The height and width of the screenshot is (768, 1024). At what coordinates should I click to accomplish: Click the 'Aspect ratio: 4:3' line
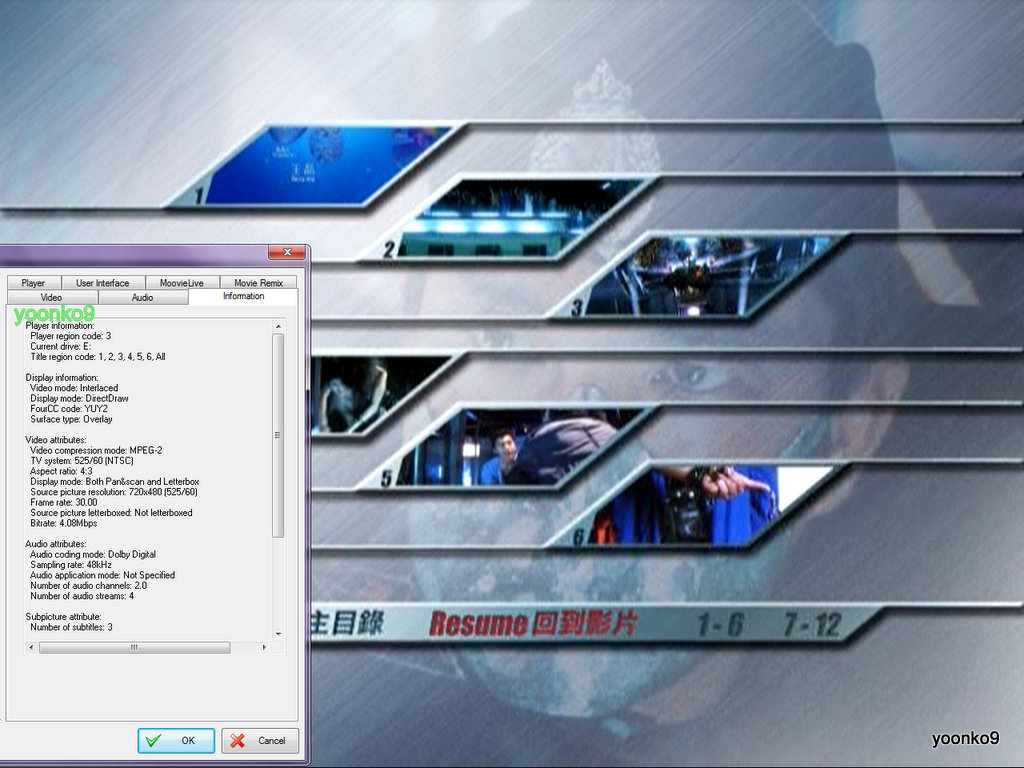point(62,471)
